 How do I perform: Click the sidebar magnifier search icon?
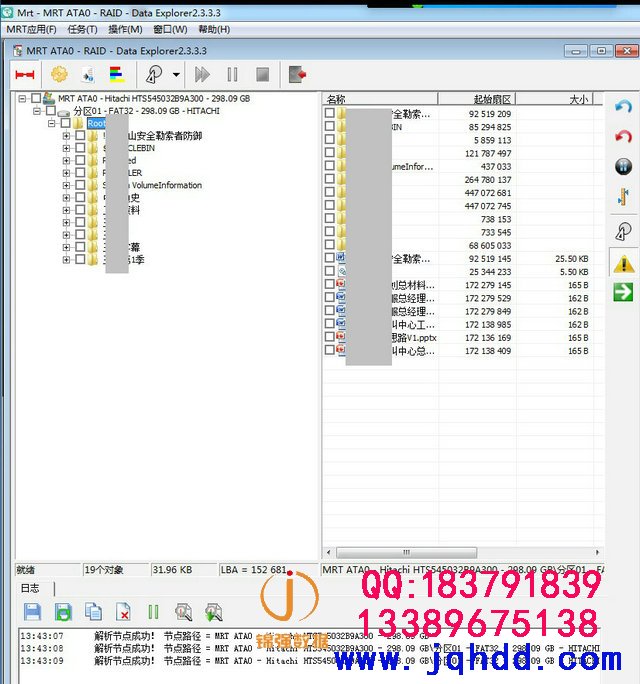click(x=623, y=231)
